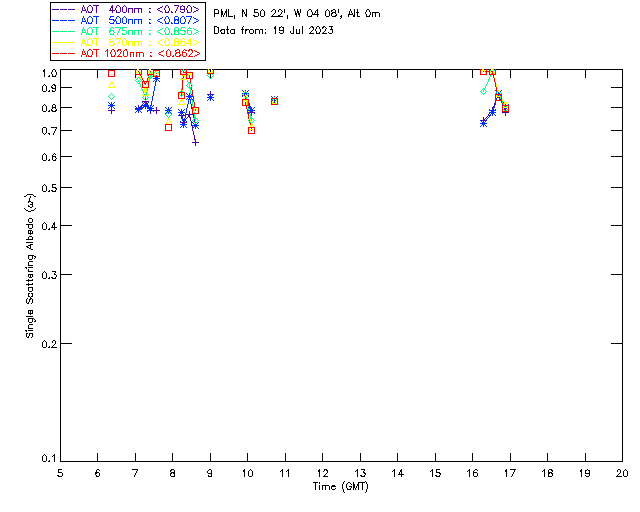Click the 'Data from: 19 Jul 2023' label
The height and width of the screenshot is (512, 640).
click(273, 31)
